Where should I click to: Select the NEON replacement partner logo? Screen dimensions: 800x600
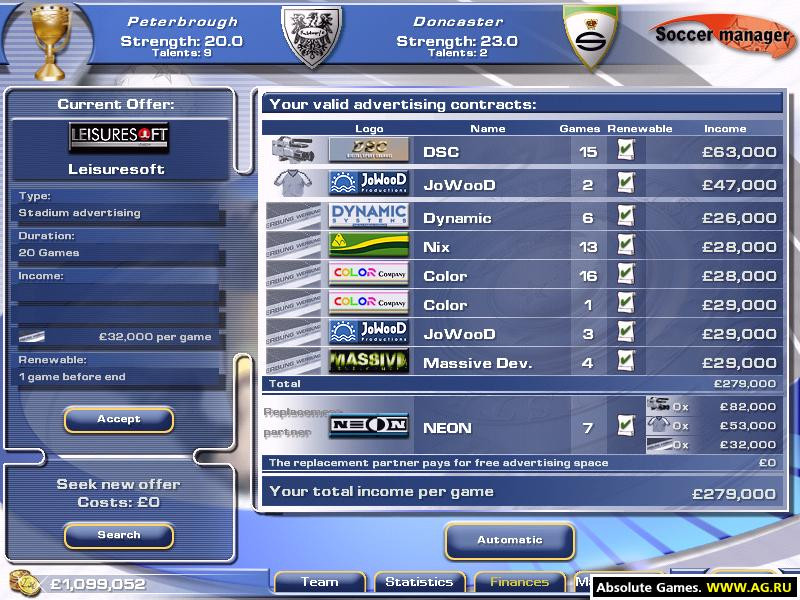(368, 426)
